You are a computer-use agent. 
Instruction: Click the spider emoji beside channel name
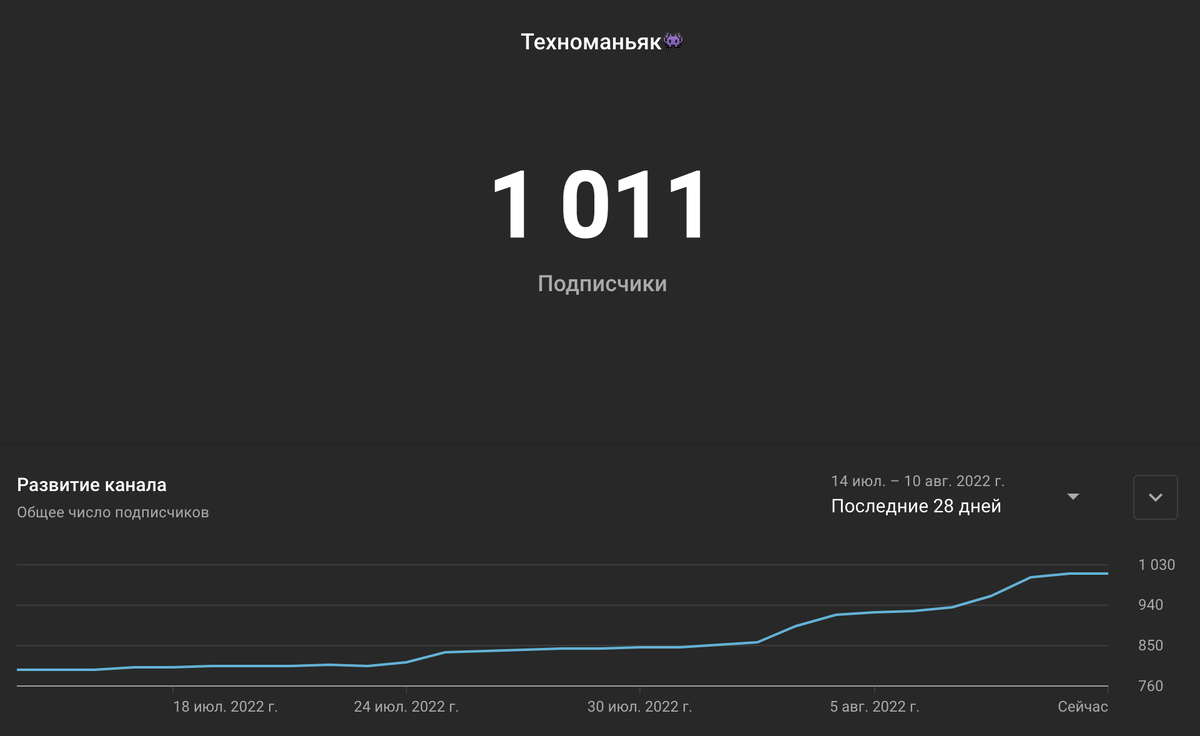(671, 40)
